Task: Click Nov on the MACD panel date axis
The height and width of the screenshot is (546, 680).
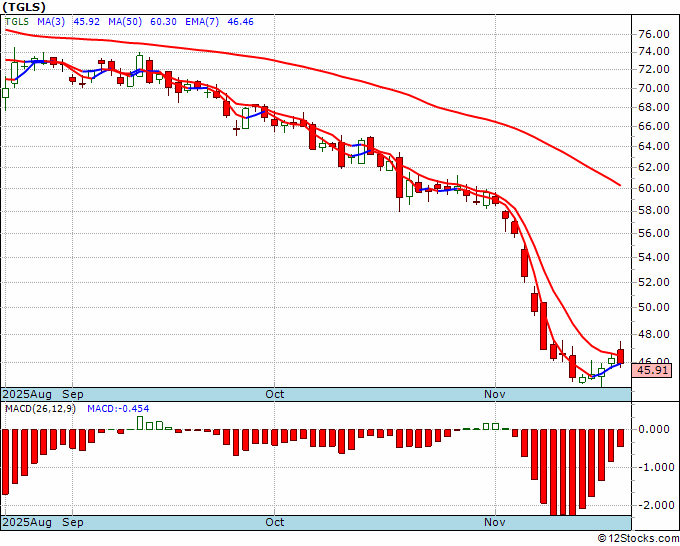Action: pyautogui.click(x=495, y=522)
